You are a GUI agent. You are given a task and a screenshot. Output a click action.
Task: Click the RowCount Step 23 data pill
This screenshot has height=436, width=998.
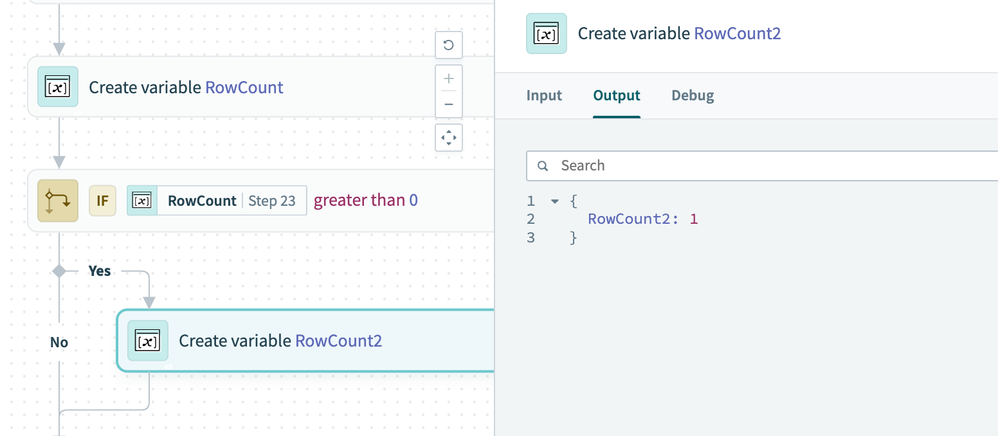pos(218,201)
